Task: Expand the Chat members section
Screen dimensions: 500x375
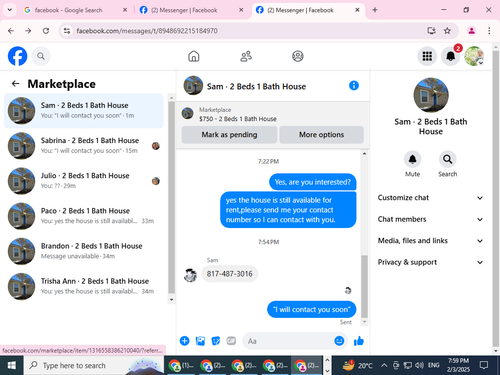Action: click(430, 219)
